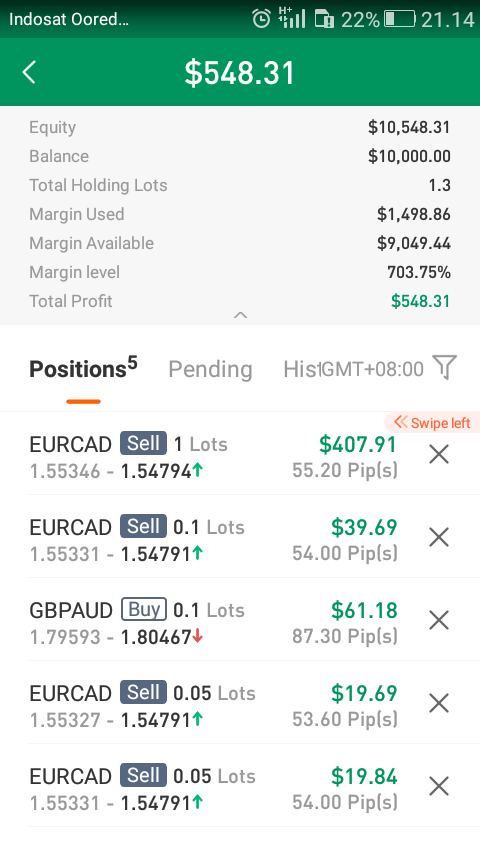Viewport: 480px width, 854px height.
Task: Tap the back arrow in green header
Action: [x=29, y=72]
